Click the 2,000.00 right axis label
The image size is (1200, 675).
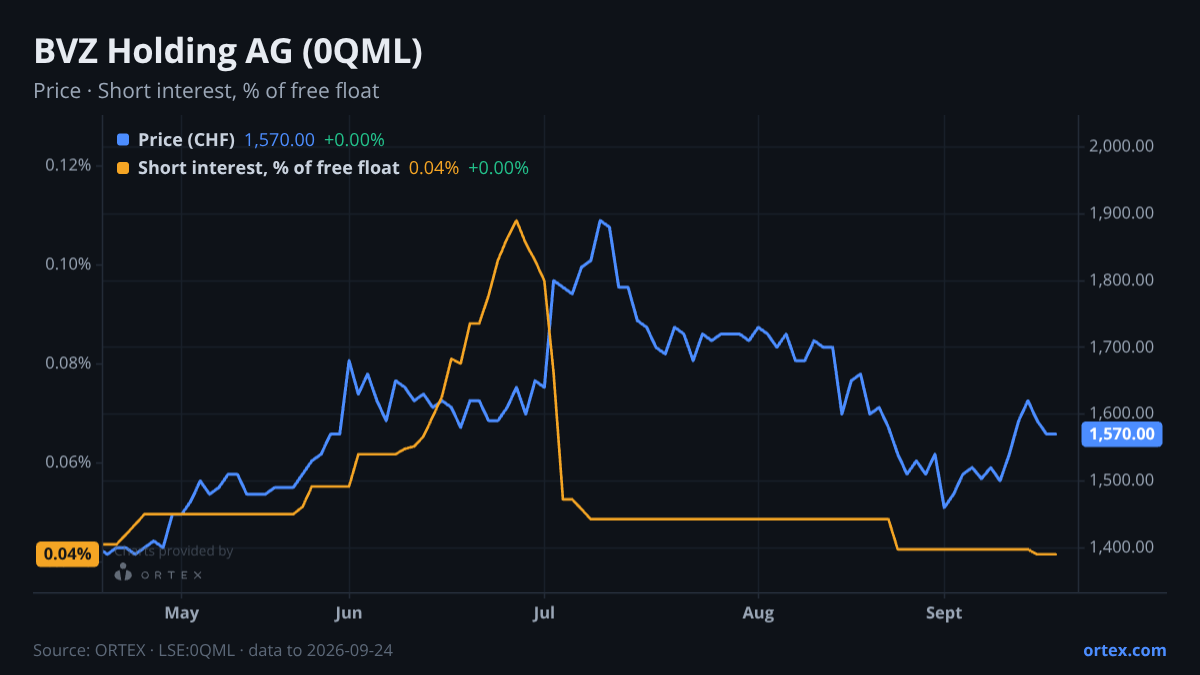[x=1122, y=146]
